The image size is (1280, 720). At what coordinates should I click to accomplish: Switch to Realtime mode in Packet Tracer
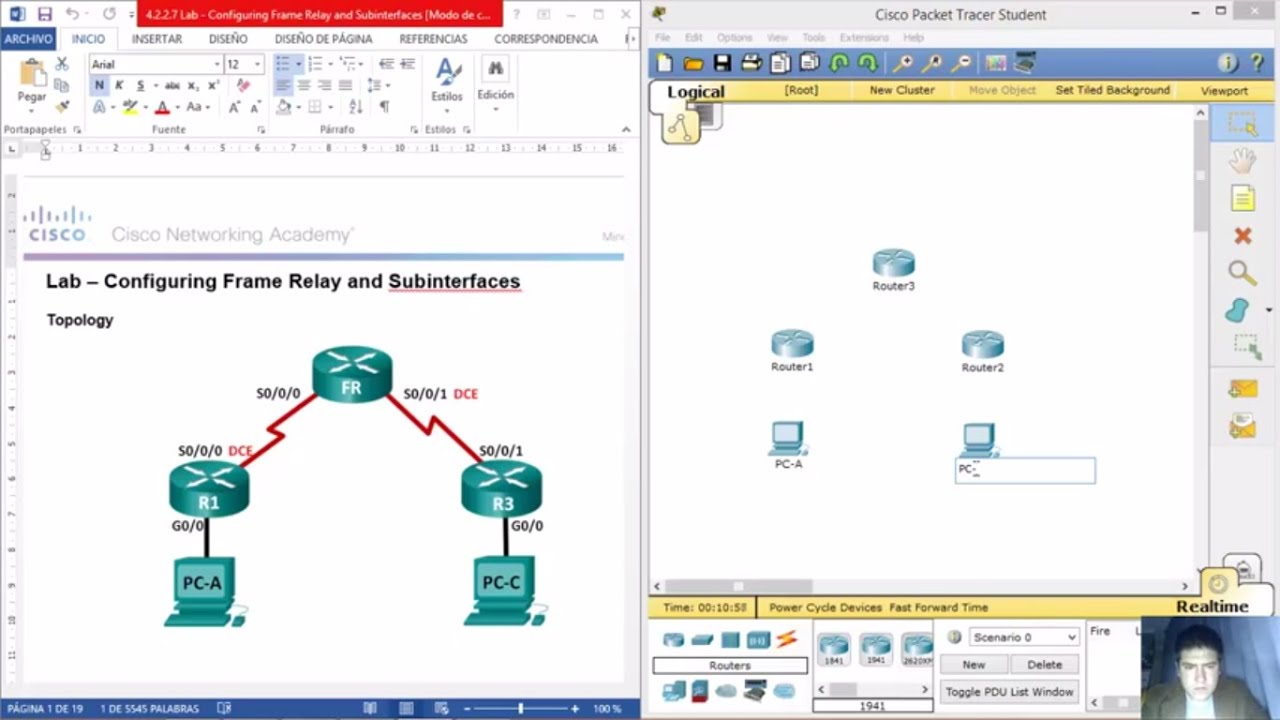click(1212, 607)
